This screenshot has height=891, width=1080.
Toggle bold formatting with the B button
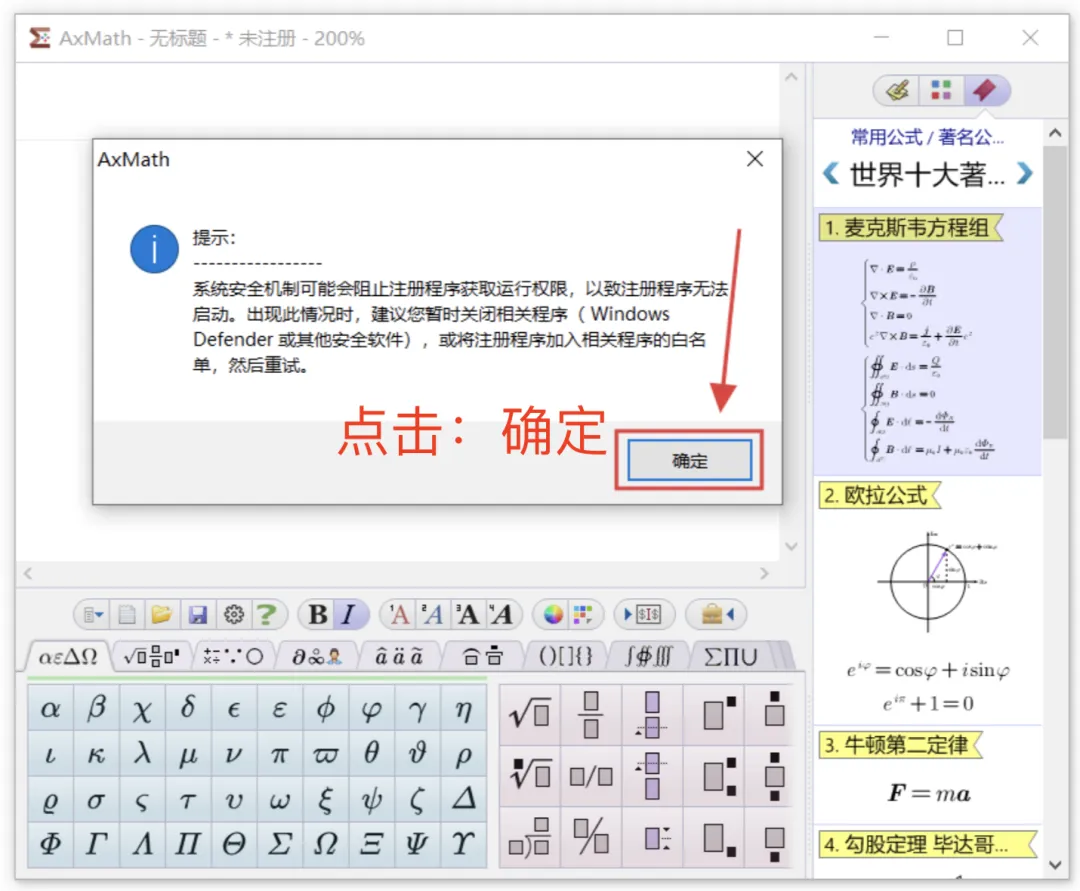318,614
